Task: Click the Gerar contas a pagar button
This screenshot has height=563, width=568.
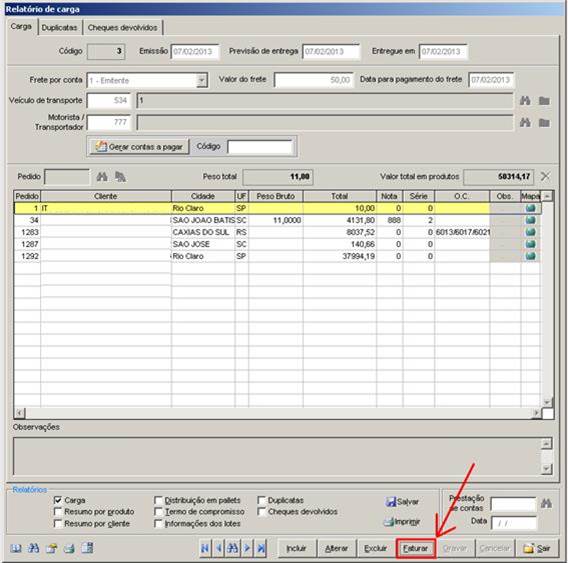Action: [x=139, y=147]
